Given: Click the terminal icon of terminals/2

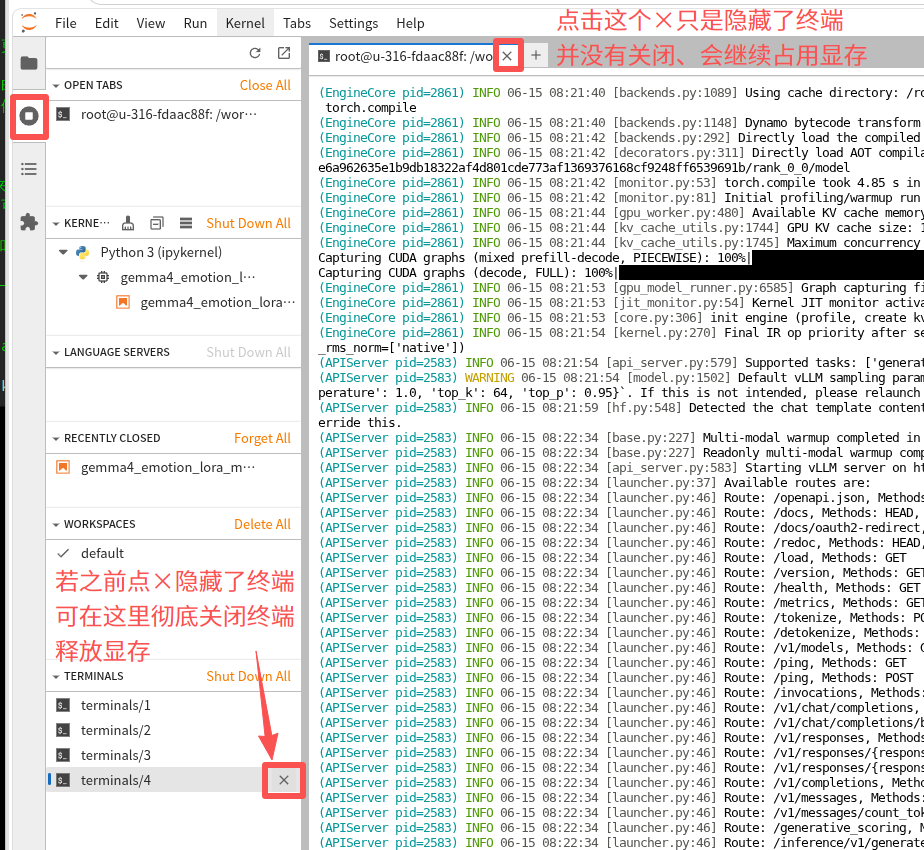Looking at the screenshot, I should (x=63, y=730).
